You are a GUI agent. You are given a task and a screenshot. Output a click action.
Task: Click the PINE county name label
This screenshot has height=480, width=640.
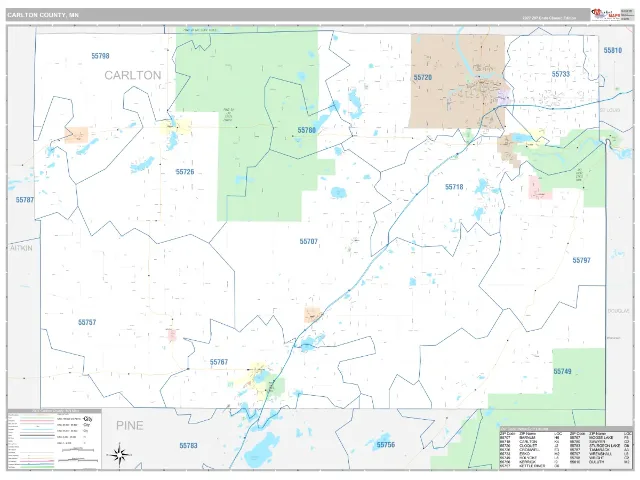(x=130, y=426)
